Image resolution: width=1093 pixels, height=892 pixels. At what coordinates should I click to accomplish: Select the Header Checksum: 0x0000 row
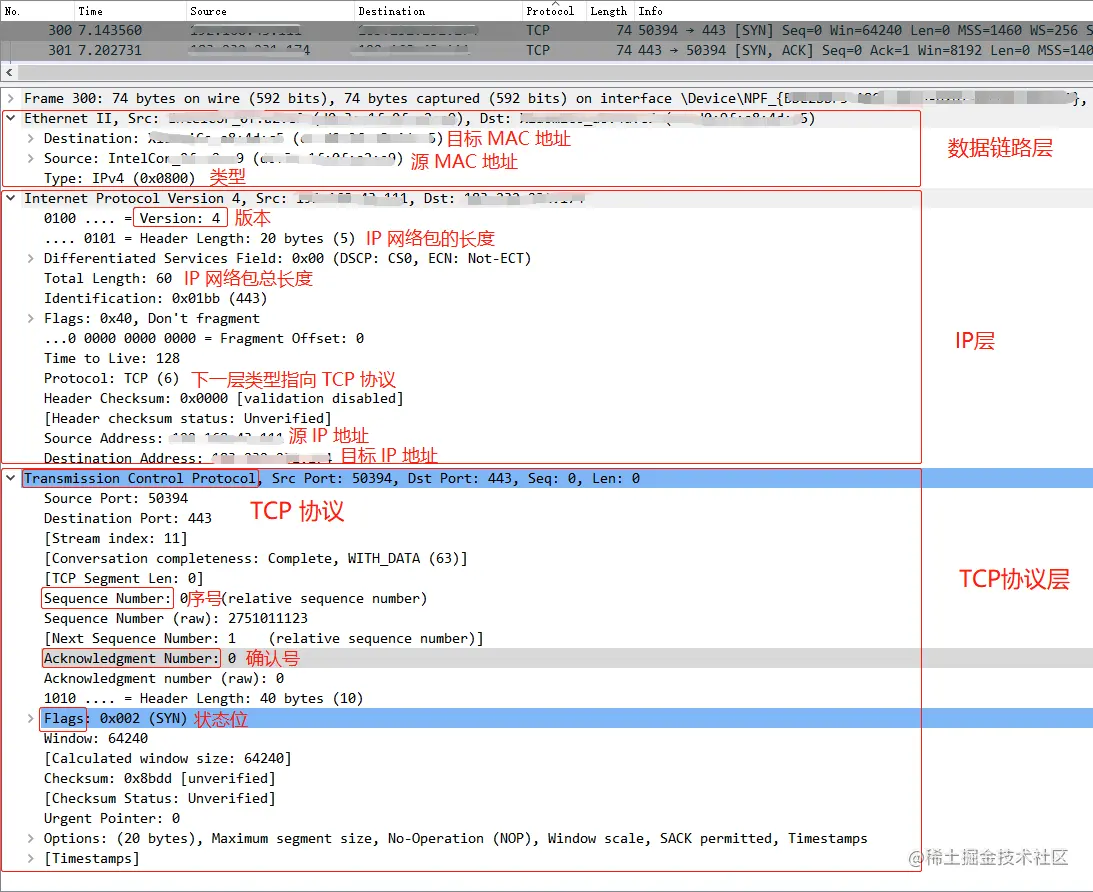click(x=224, y=399)
